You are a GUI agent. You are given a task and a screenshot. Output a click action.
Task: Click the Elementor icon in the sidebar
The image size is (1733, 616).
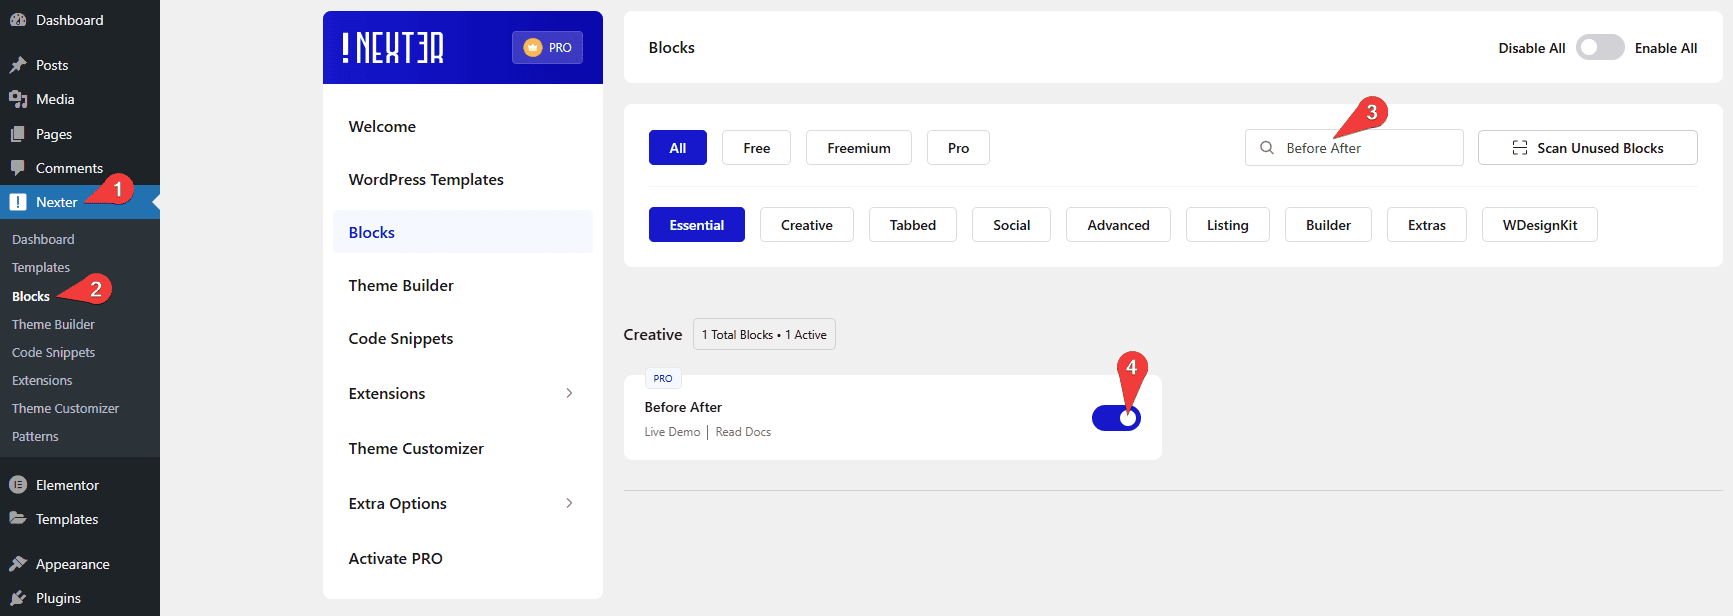[18, 485]
